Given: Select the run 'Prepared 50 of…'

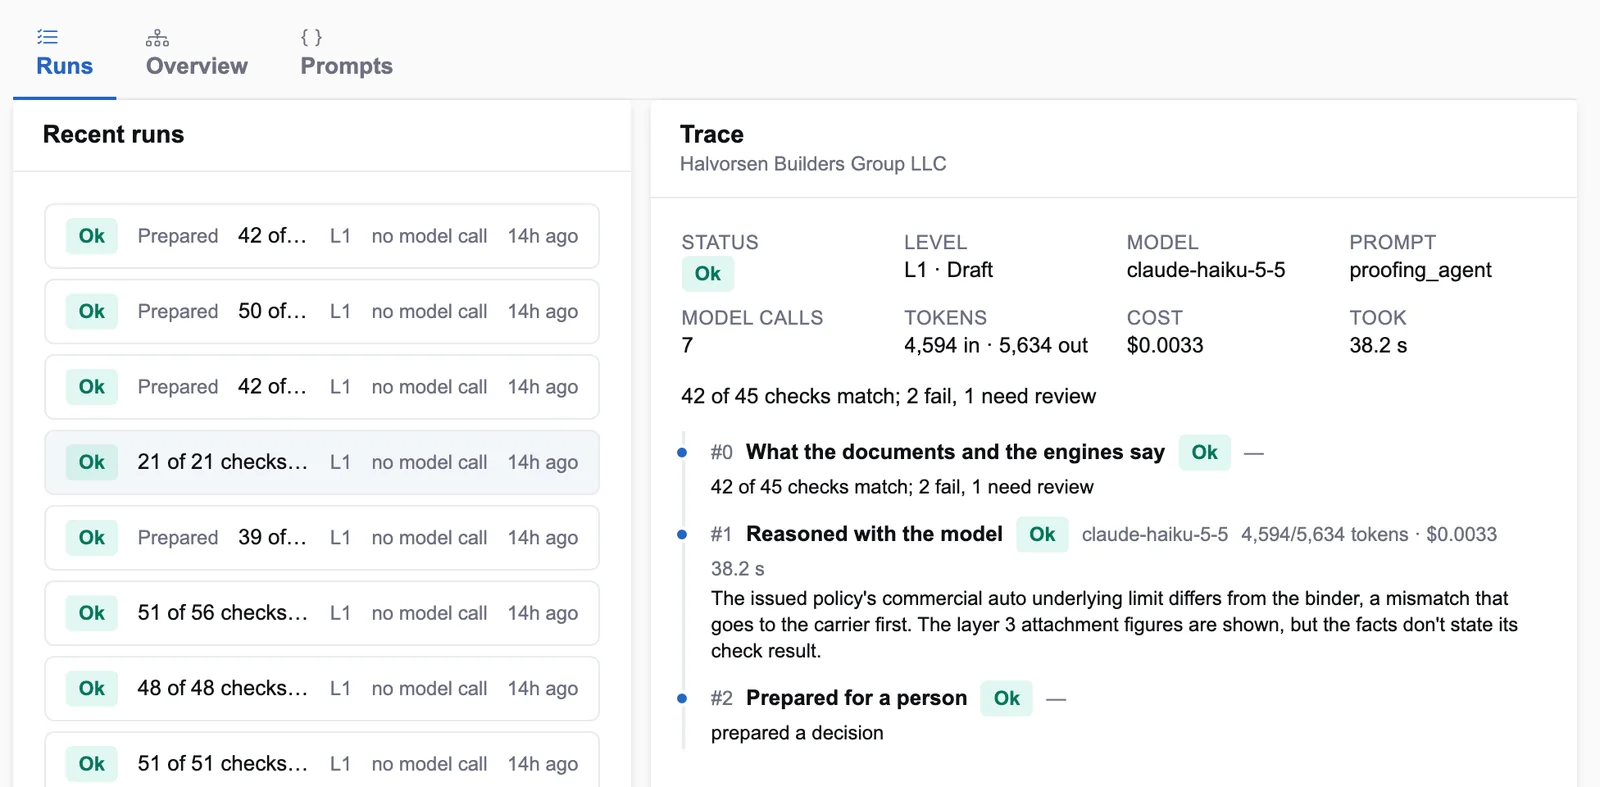Looking at the screenshot, I should [x=322, y=311].
